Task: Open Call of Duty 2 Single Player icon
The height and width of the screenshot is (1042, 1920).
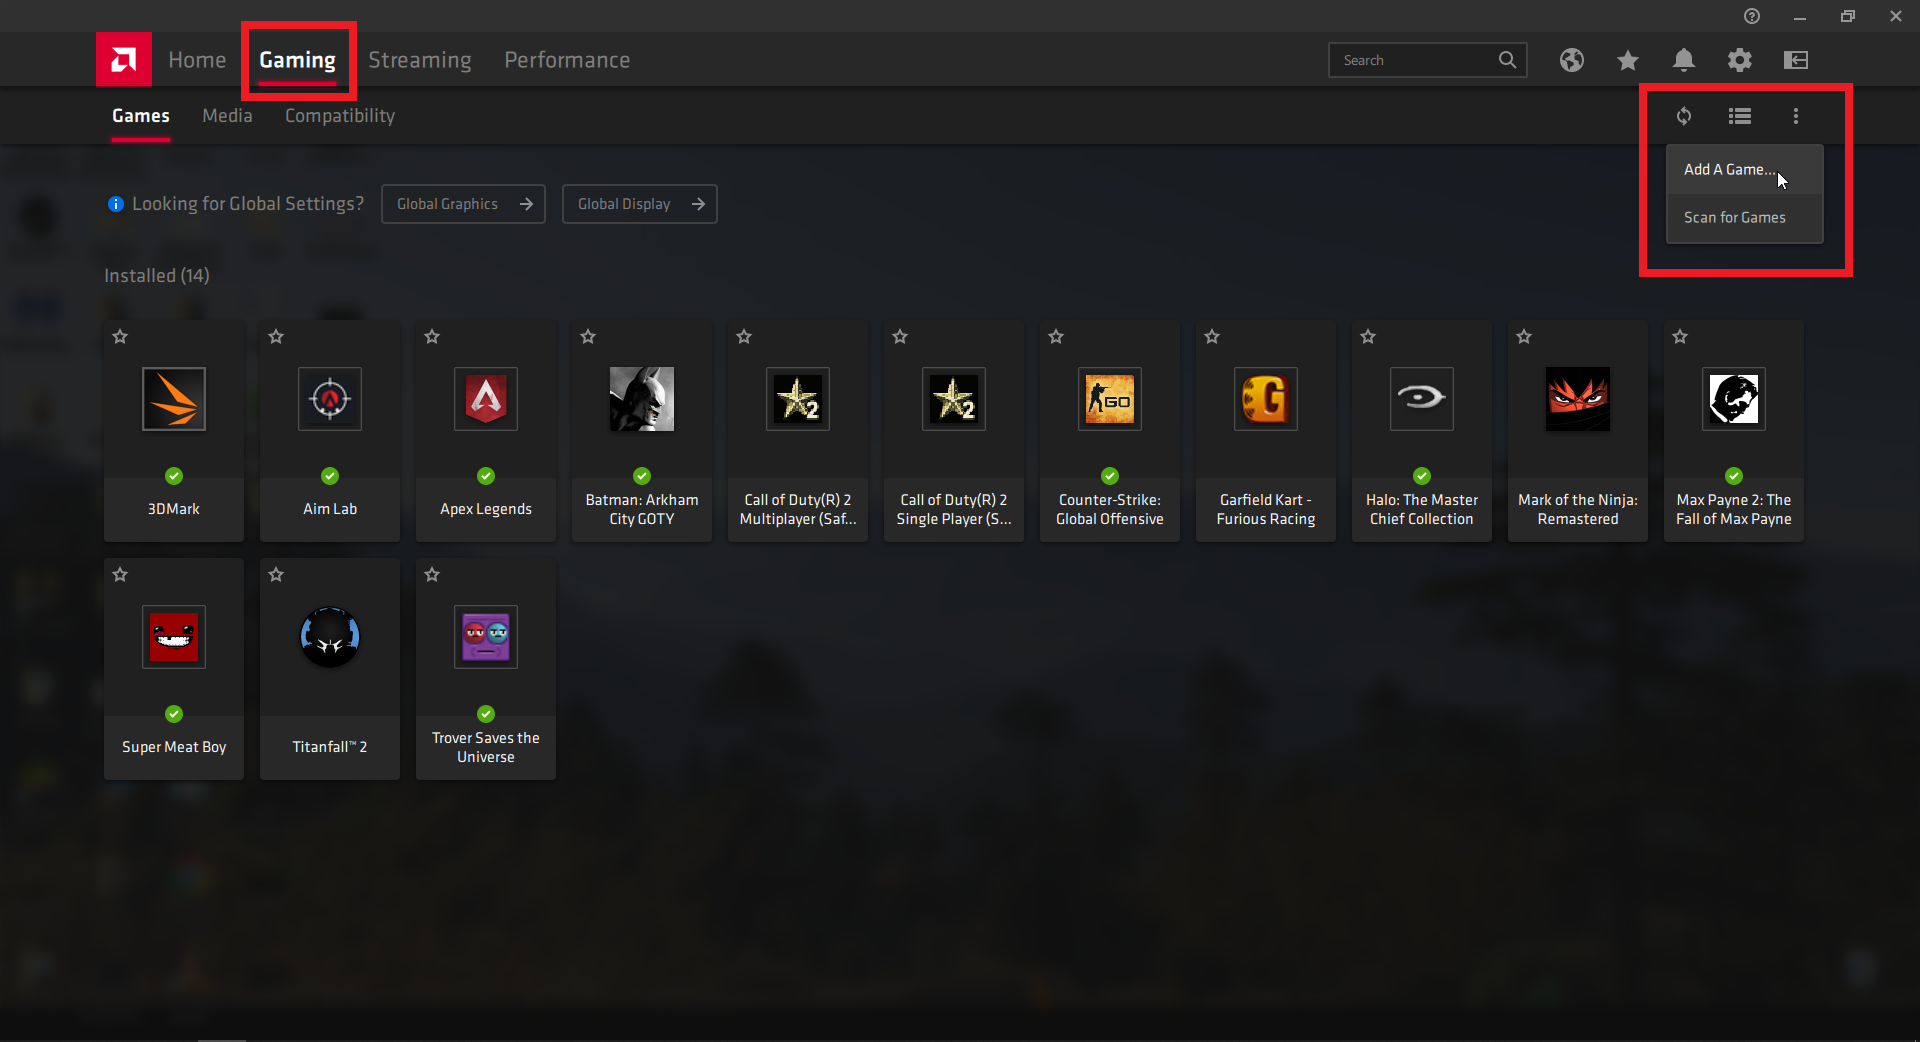Action: coord(954,399)
